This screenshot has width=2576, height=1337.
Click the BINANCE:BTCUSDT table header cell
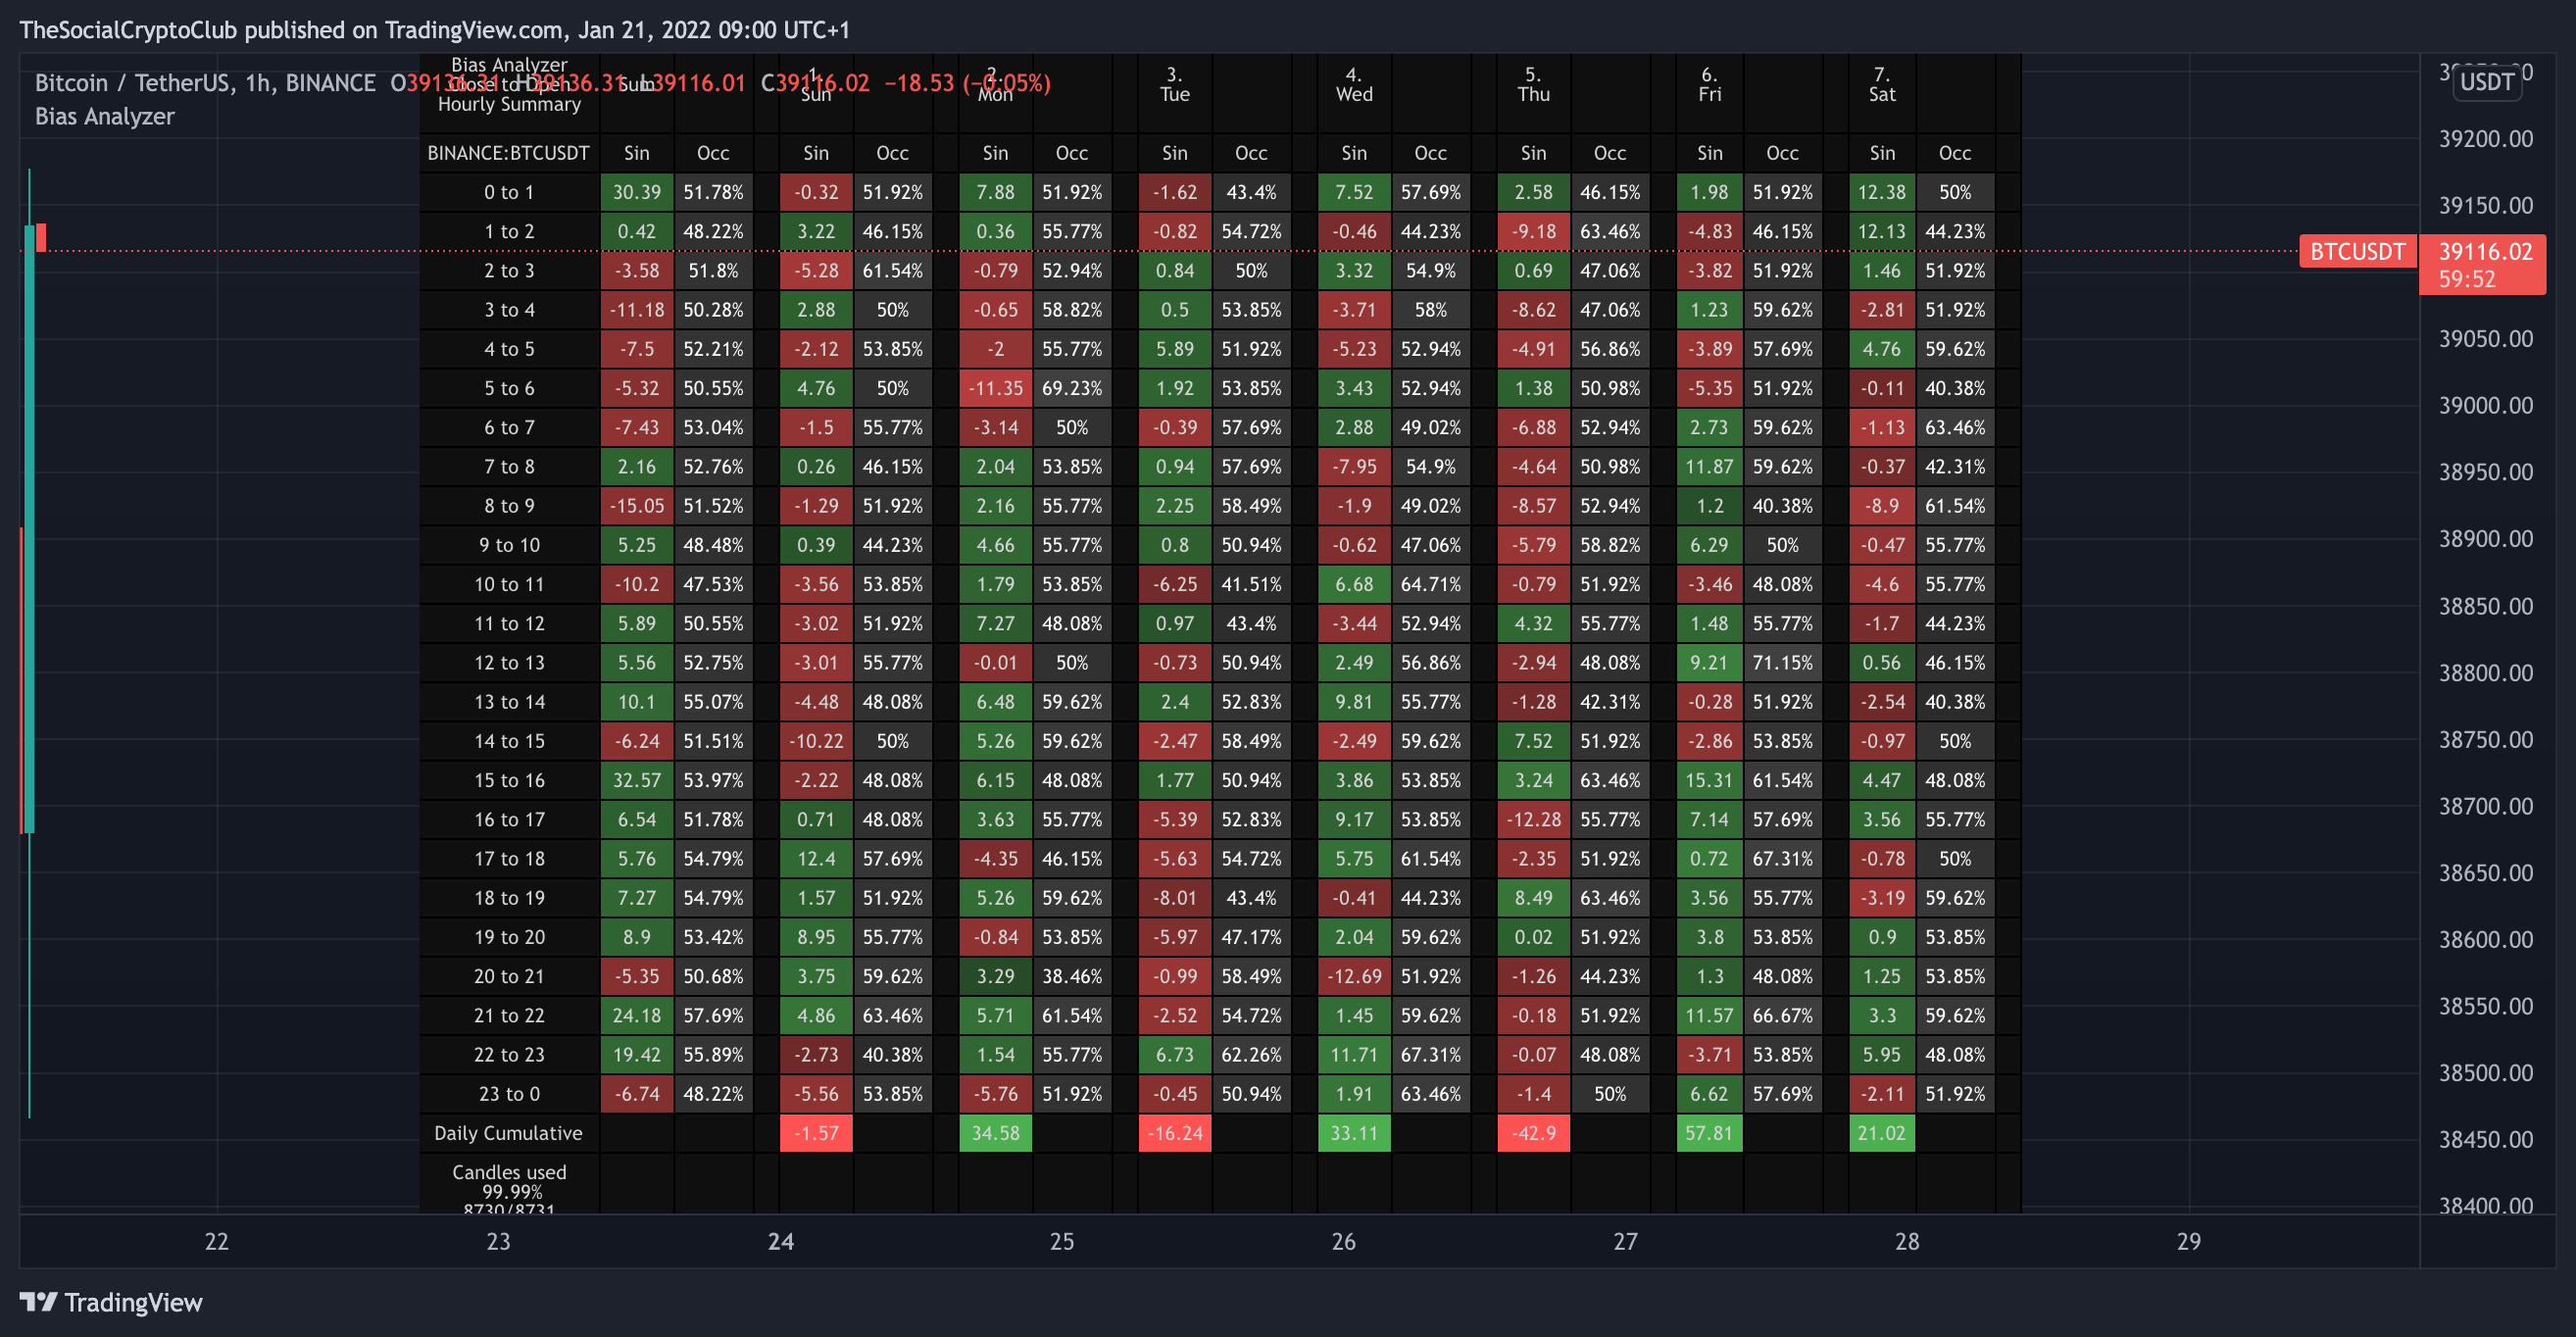(x=508, y=153)
